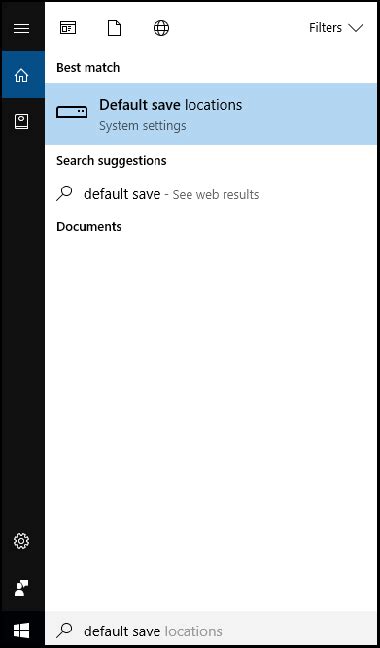Focus the 'default save locations' search box
The width and height of the screenshot is (380, 648).
[211, 630]
